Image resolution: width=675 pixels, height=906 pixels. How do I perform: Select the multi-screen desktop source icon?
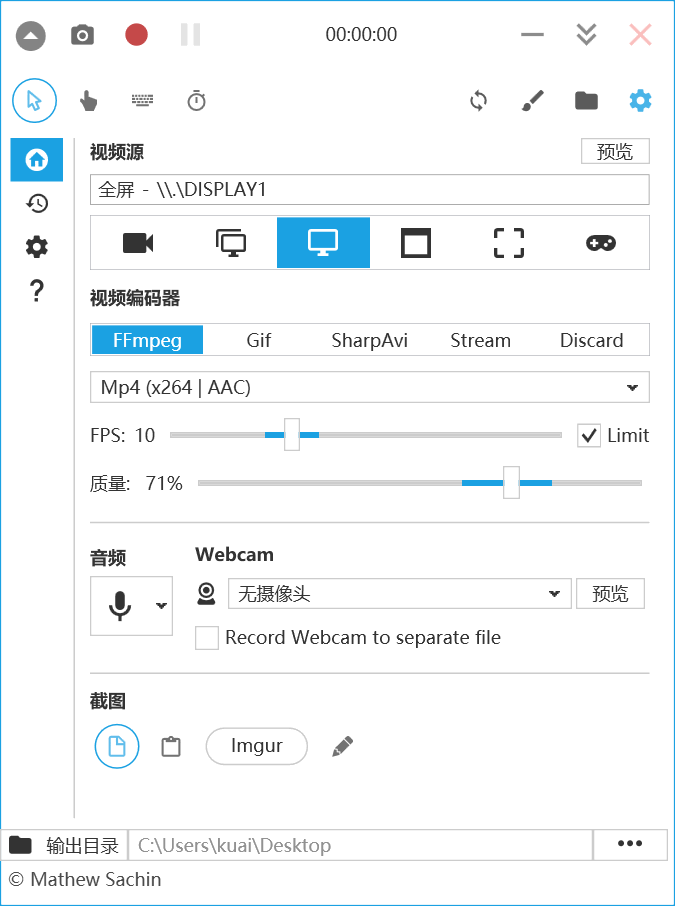pyautogui.click(x=231, y=243)
